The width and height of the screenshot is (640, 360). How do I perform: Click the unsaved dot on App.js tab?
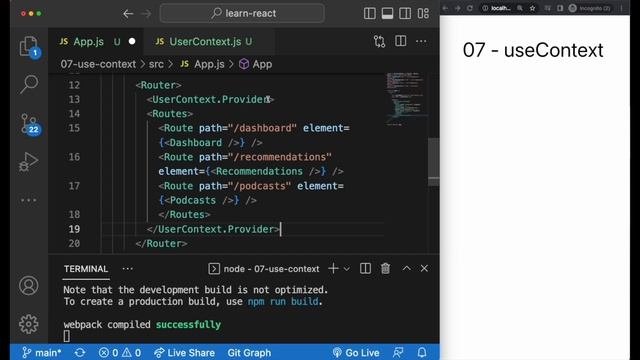click(132, 42)
